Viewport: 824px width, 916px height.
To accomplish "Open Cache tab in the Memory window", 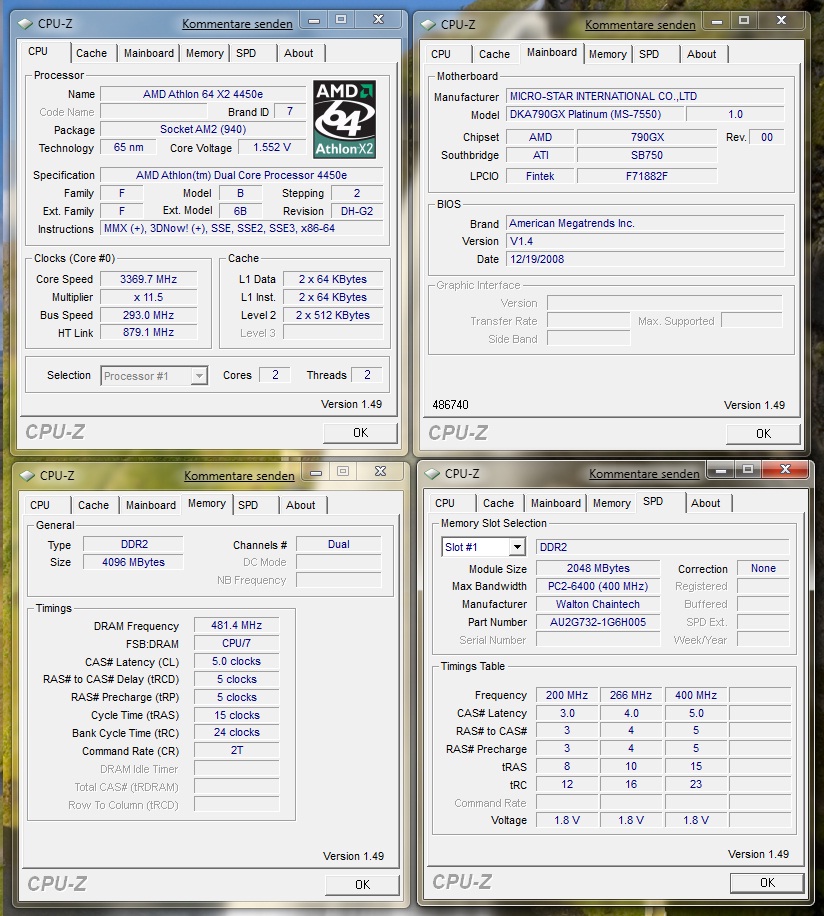I will (93, 505).
